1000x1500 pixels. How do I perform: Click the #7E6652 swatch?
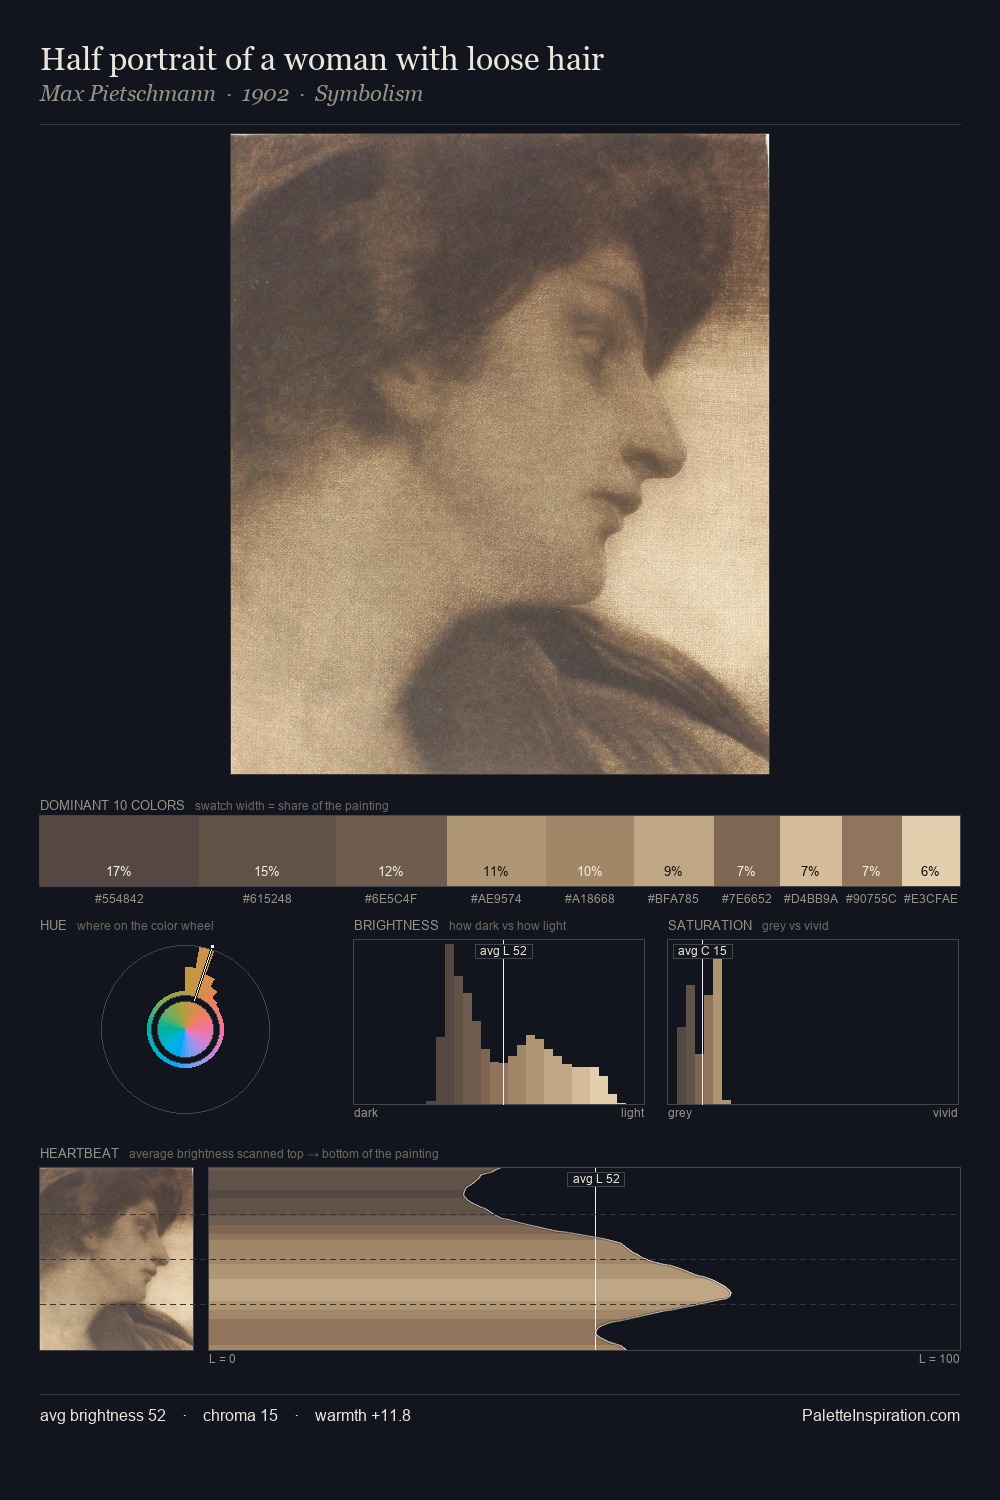747,851
